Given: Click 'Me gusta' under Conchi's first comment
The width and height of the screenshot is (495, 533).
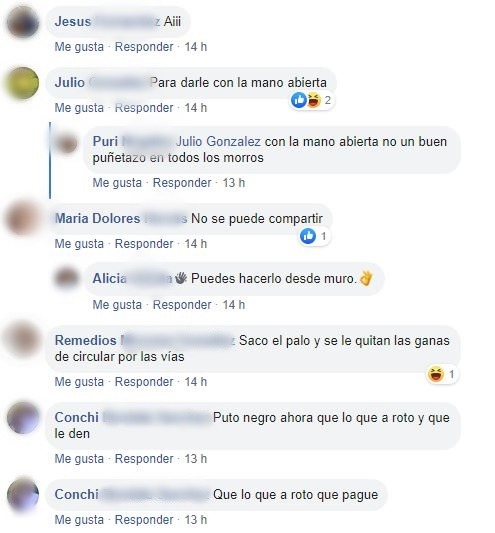Looking at the screenshot, I should (x=79, y=459).
